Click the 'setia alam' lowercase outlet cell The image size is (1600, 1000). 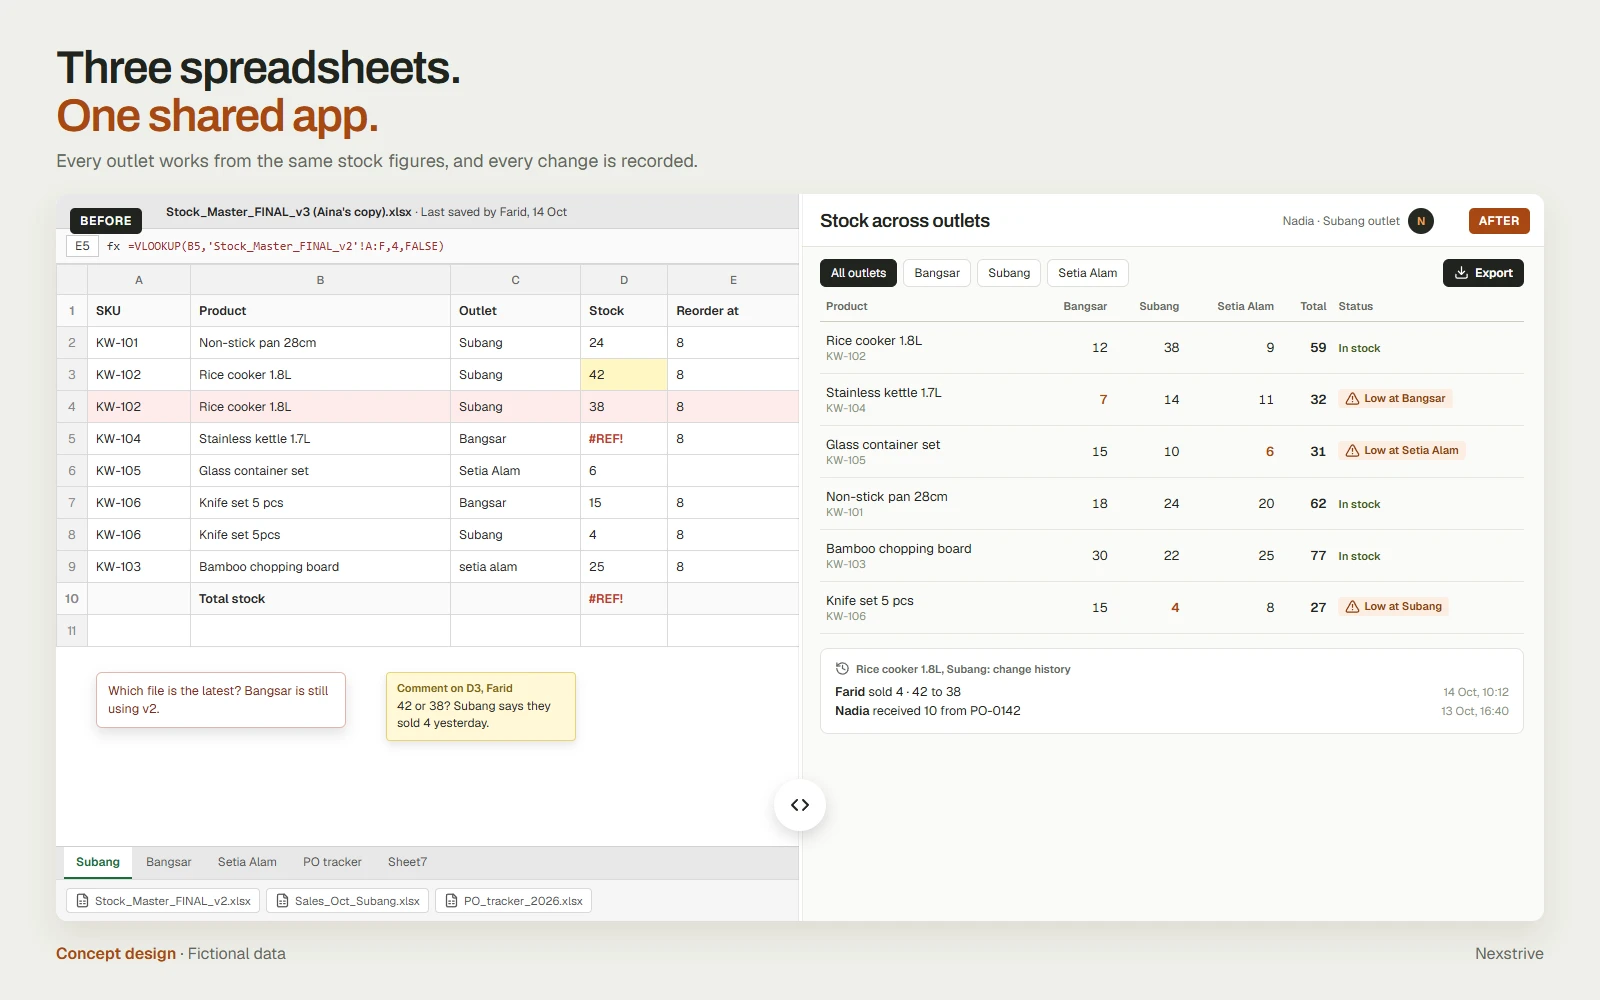(x=515, y=567)
